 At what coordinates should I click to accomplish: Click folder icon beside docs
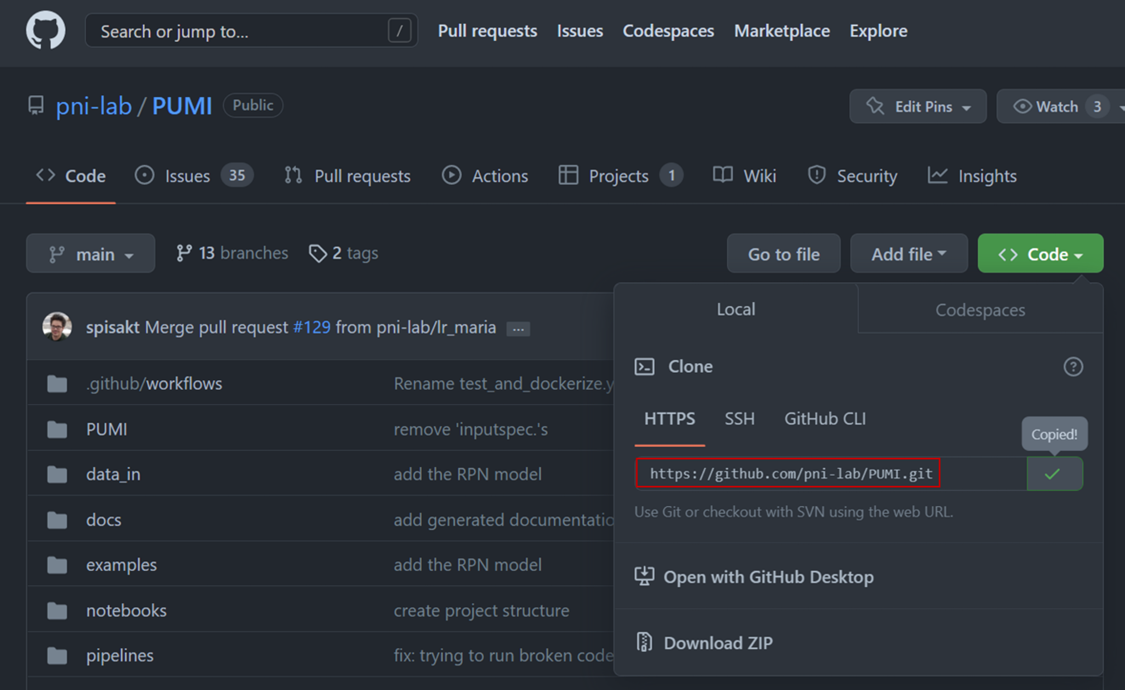[57, 519]
